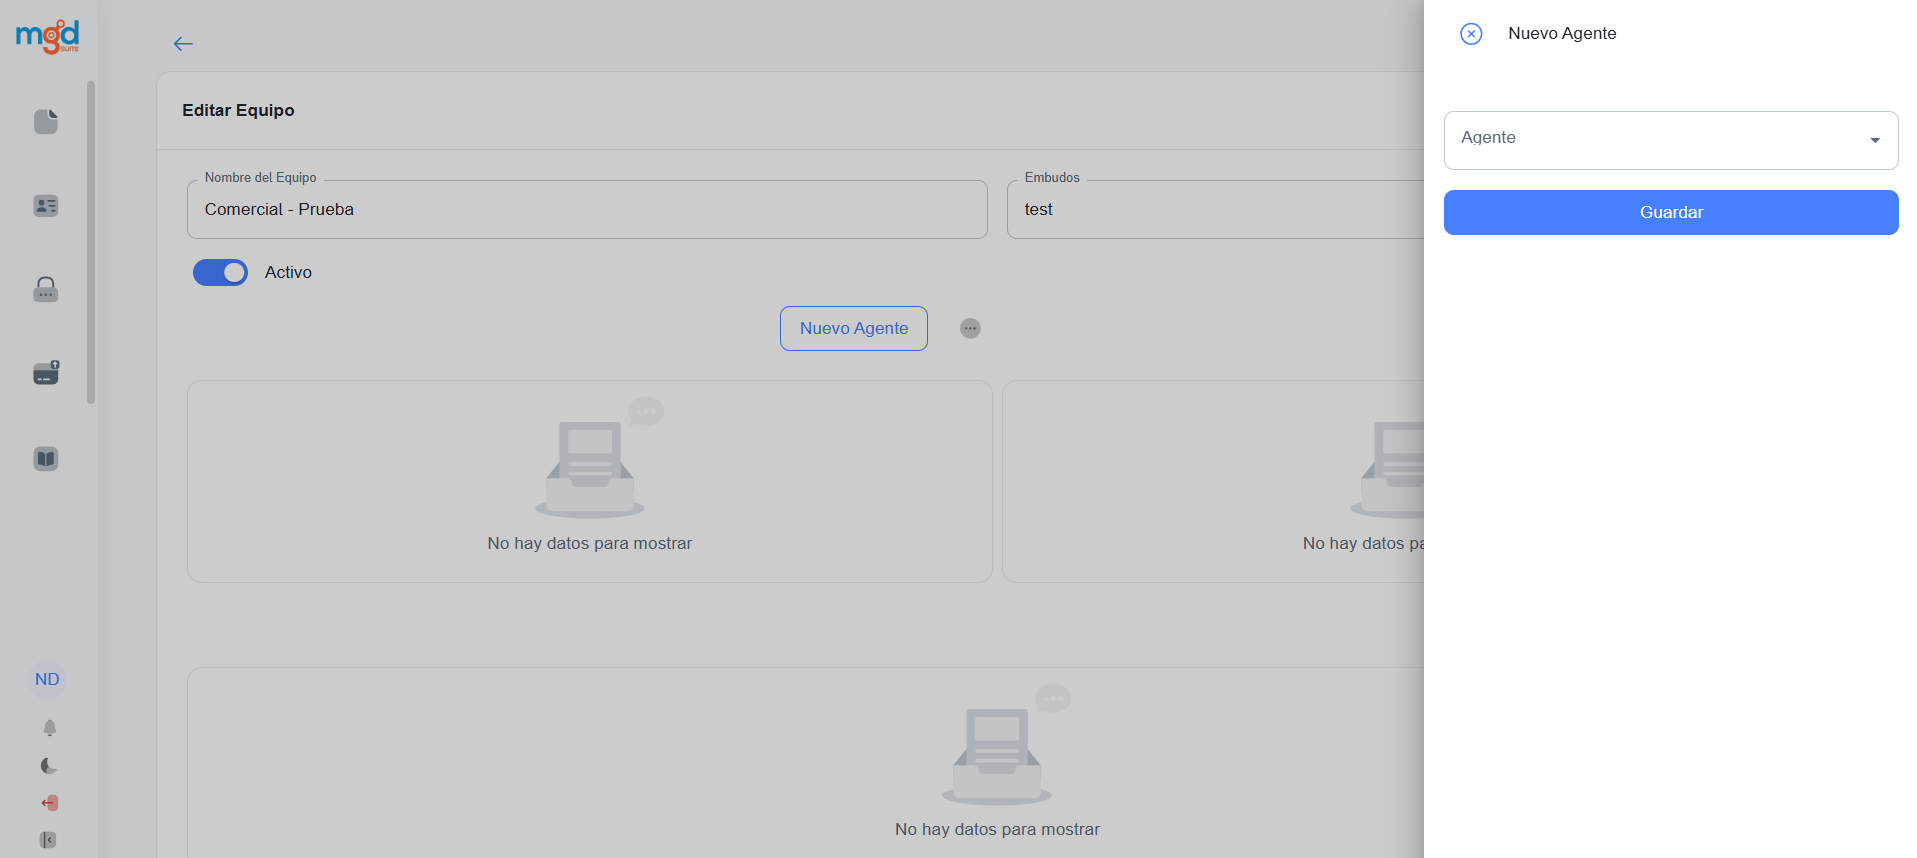Open the padlock password sidebar icon

pos(46,290)
